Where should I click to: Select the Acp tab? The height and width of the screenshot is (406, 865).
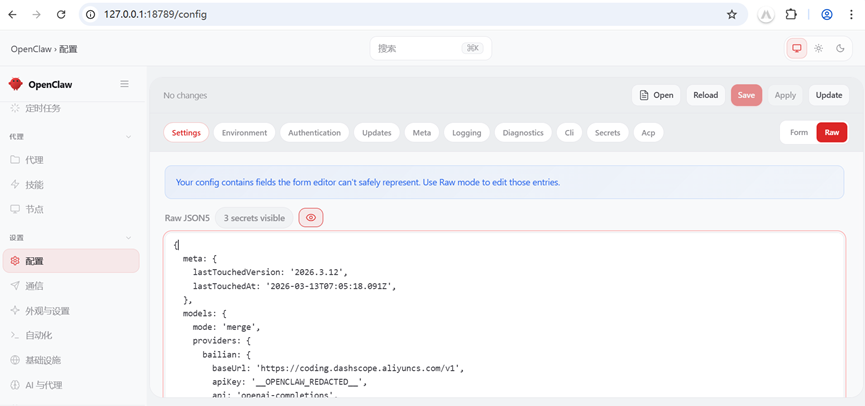pos(648,132)
